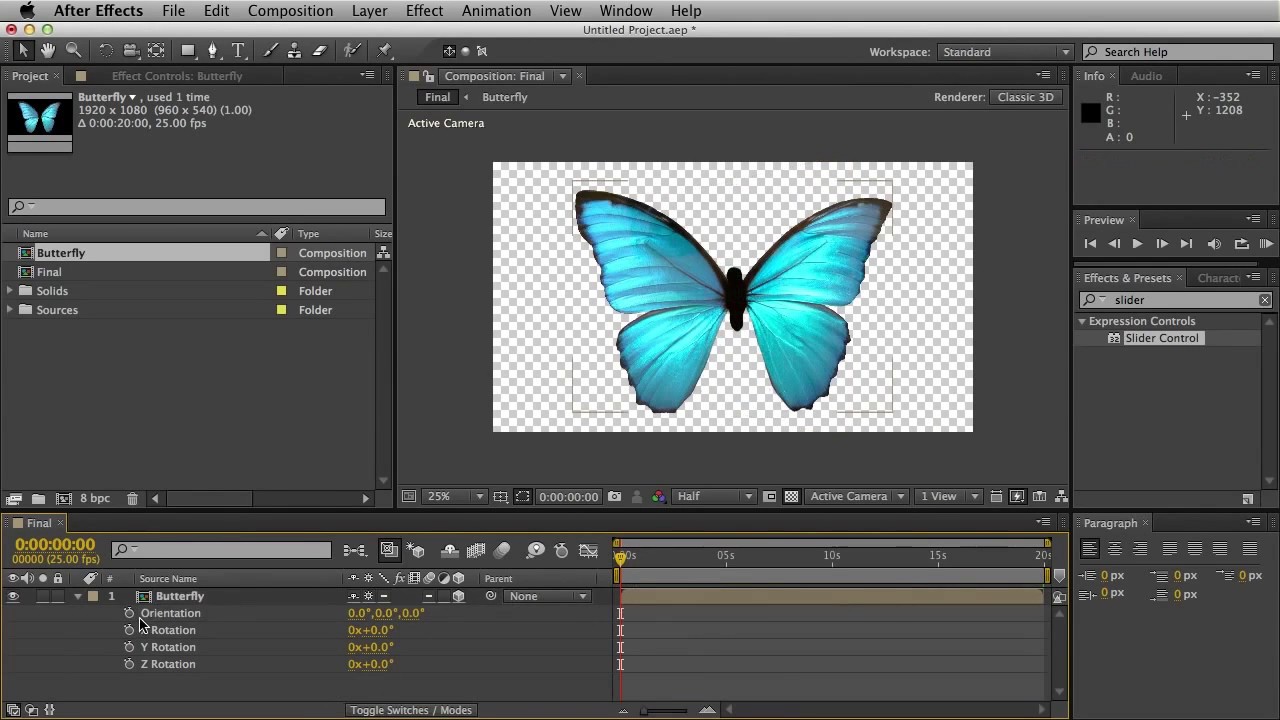1280x720 pixels.
Task: Click the timeline zoom slider
Action: click(665, 710)
